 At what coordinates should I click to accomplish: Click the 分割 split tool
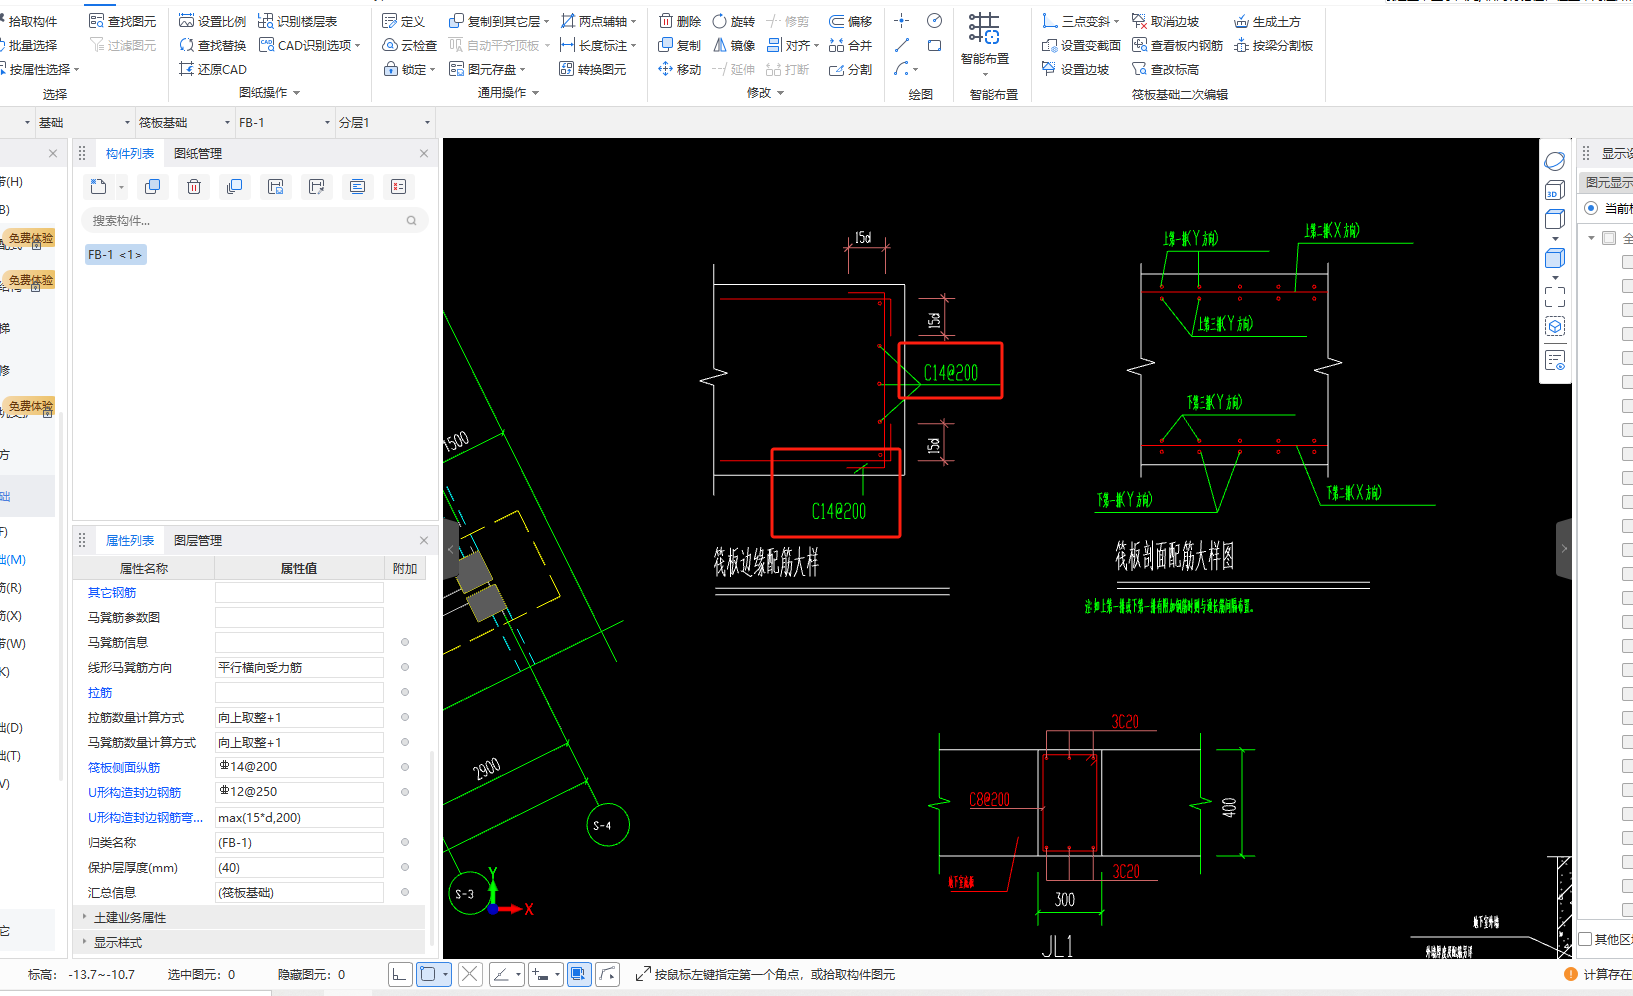[850, 69]
